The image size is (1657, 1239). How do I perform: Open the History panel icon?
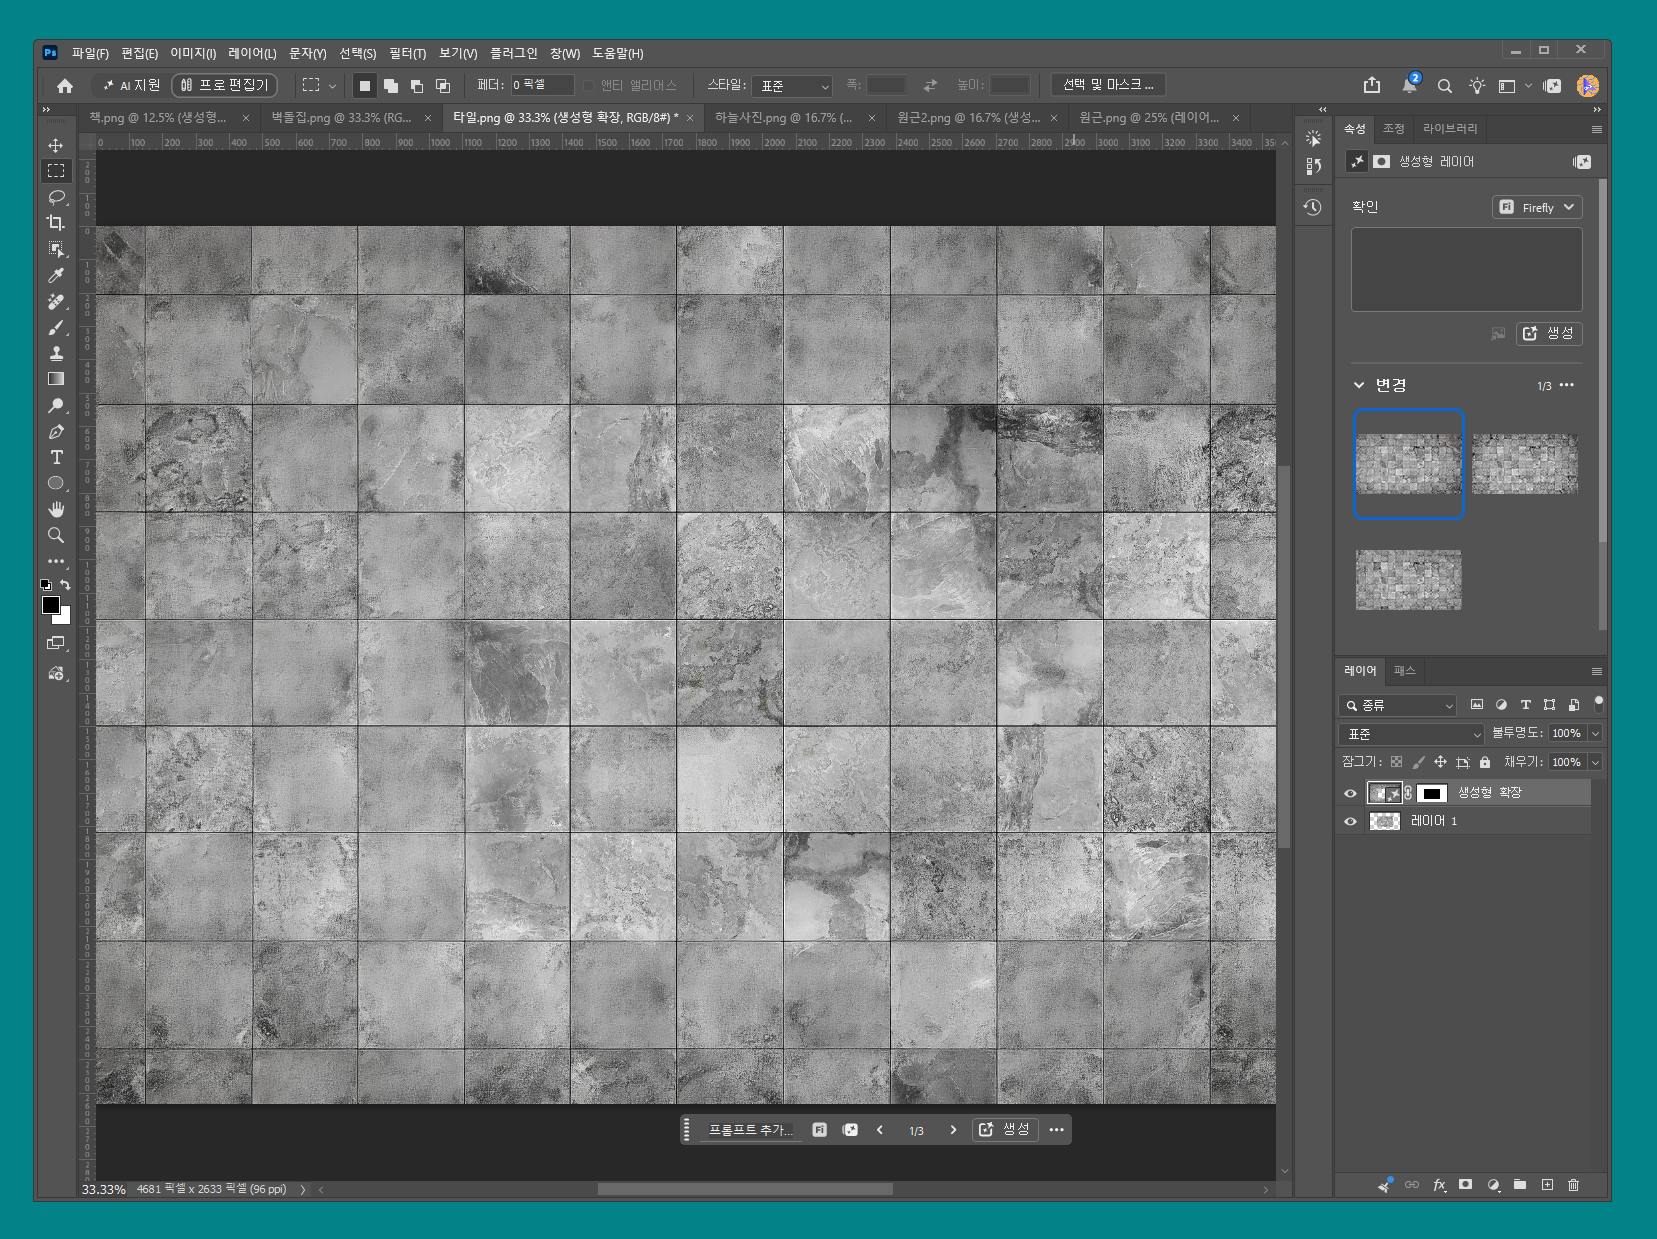[x=1313, y=207]
